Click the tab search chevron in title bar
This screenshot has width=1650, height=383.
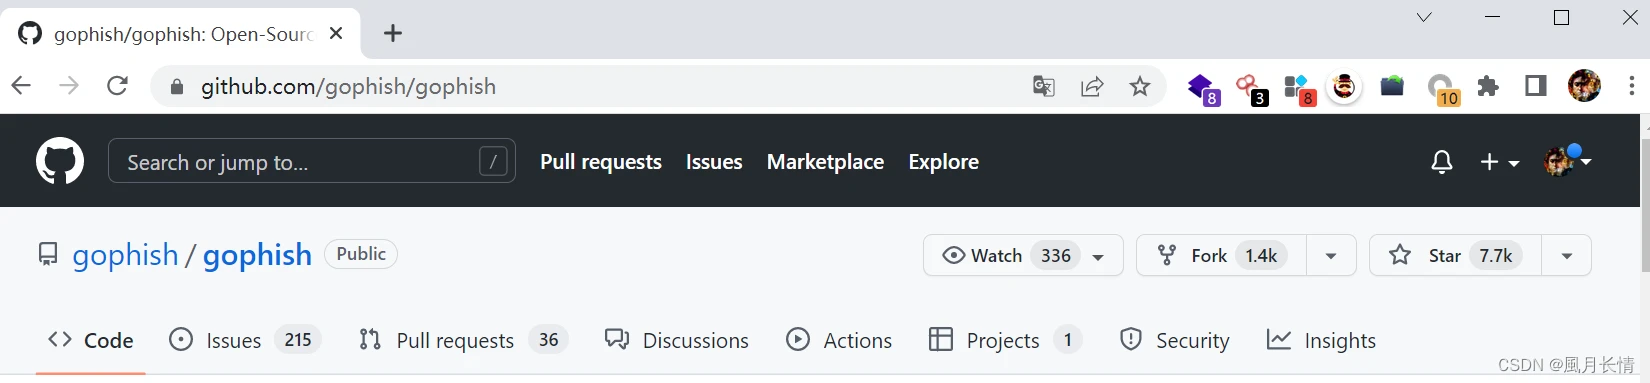[x=1424, y=17]
